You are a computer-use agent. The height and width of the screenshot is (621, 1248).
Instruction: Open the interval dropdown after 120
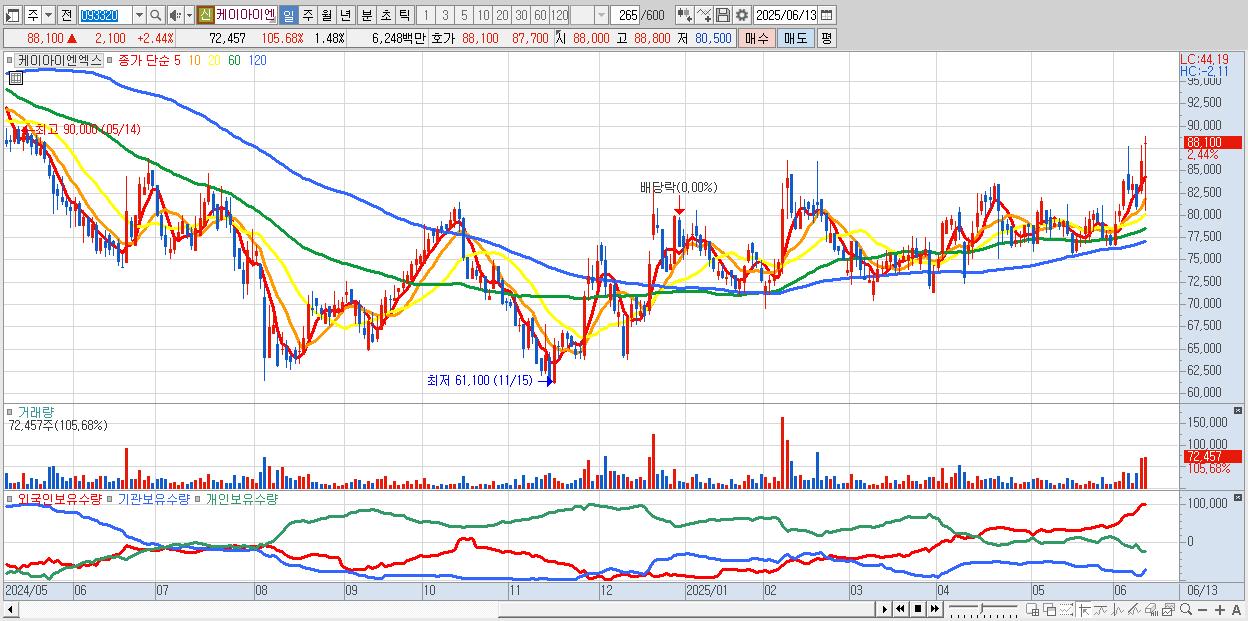(x=601, y=15)
